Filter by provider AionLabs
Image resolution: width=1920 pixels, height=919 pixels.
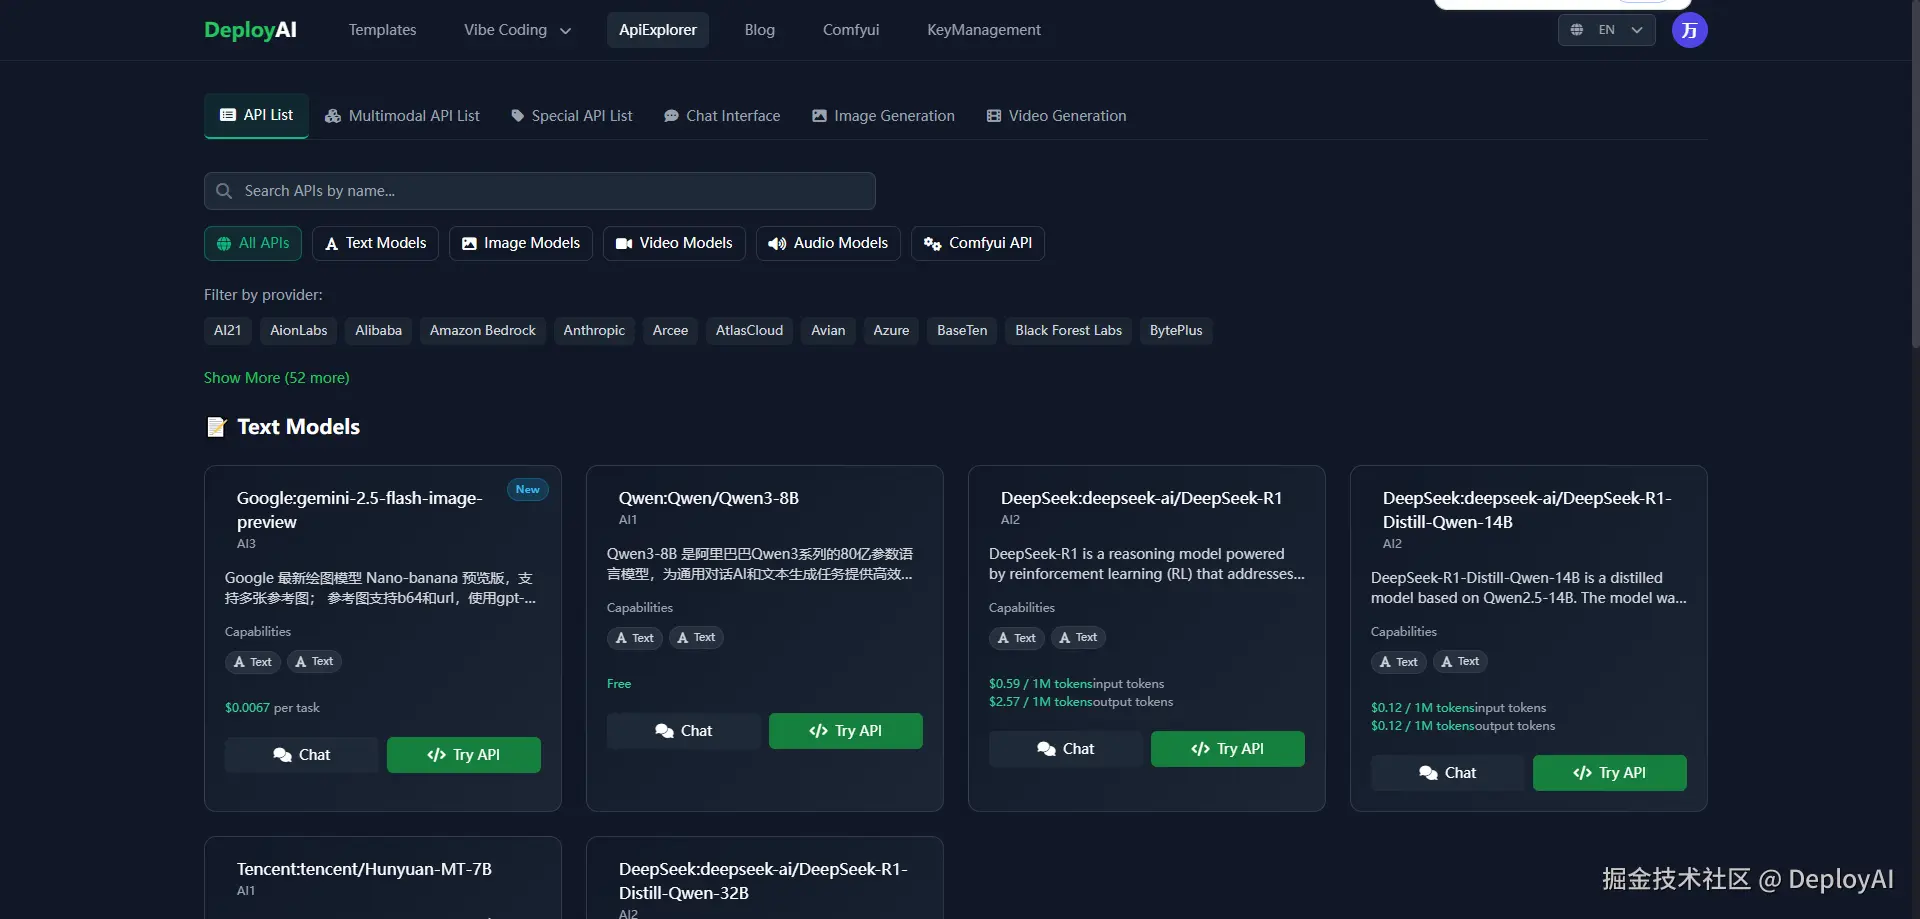(299, 331)
